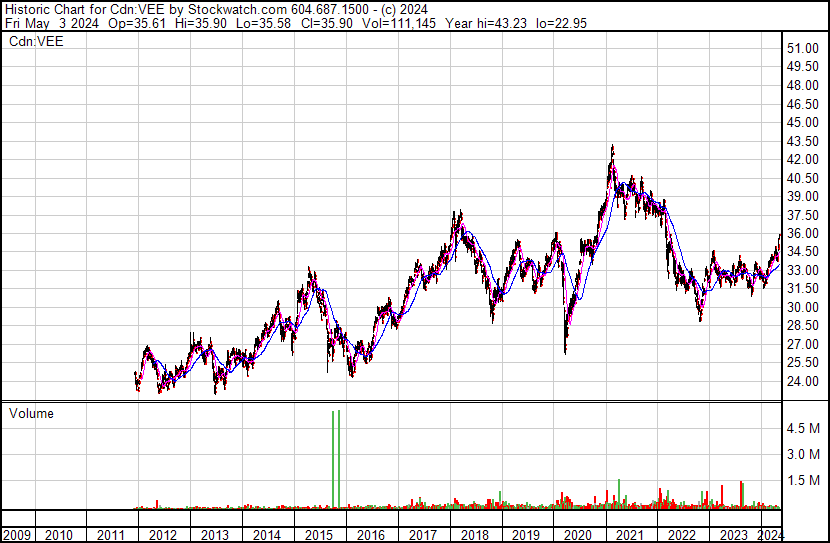Click the 2023 year label on the time axis
Image resolution: width=830 pixels, height=543 pixels.
pyautogui.click(x=733, y=535)
